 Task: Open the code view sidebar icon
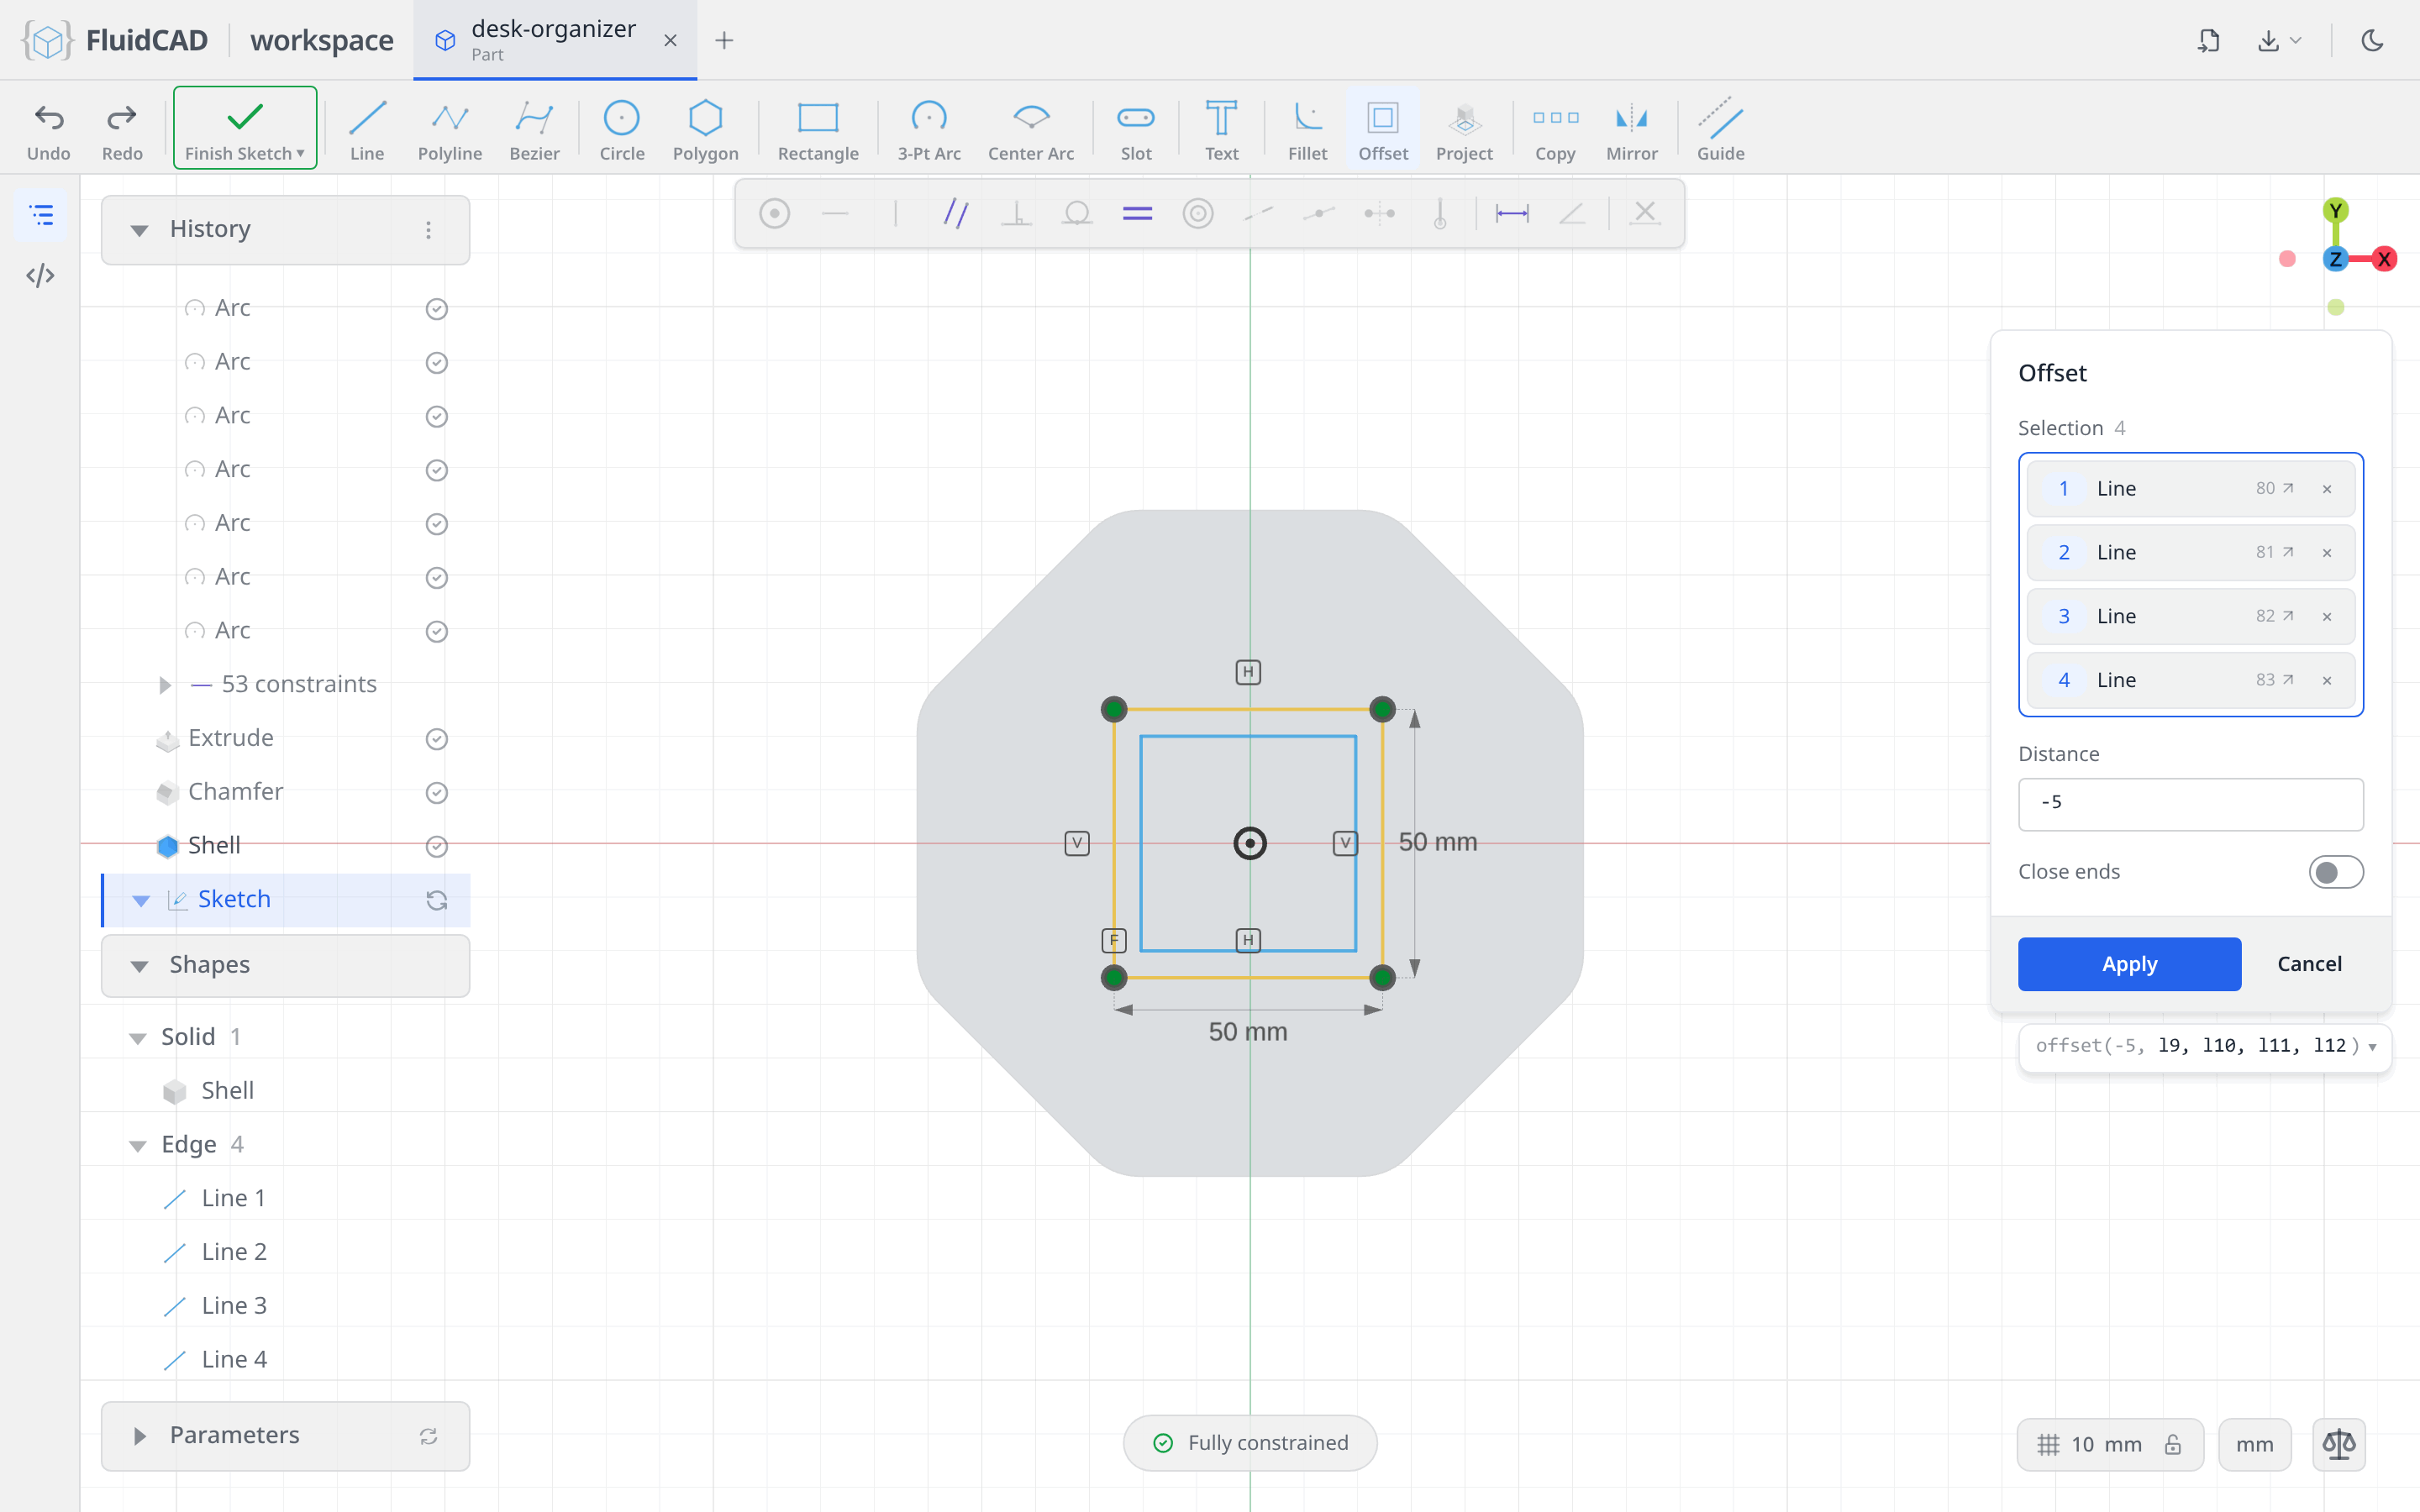pos(40,275)
